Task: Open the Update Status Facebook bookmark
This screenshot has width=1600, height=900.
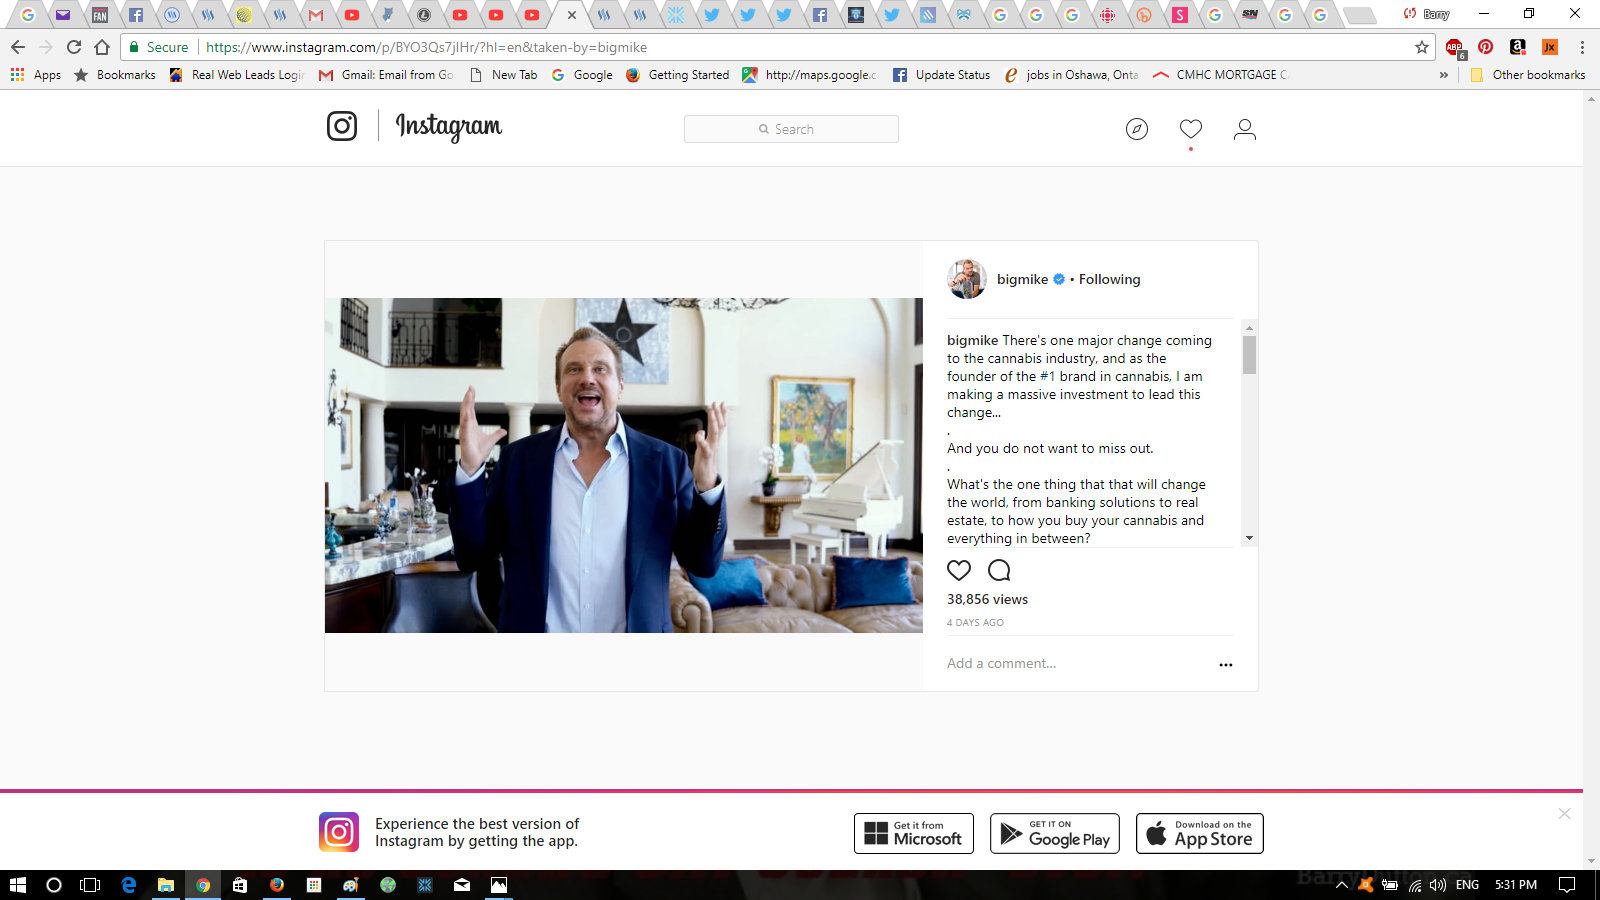Action: pyautogui.click(x=941, y=75)
